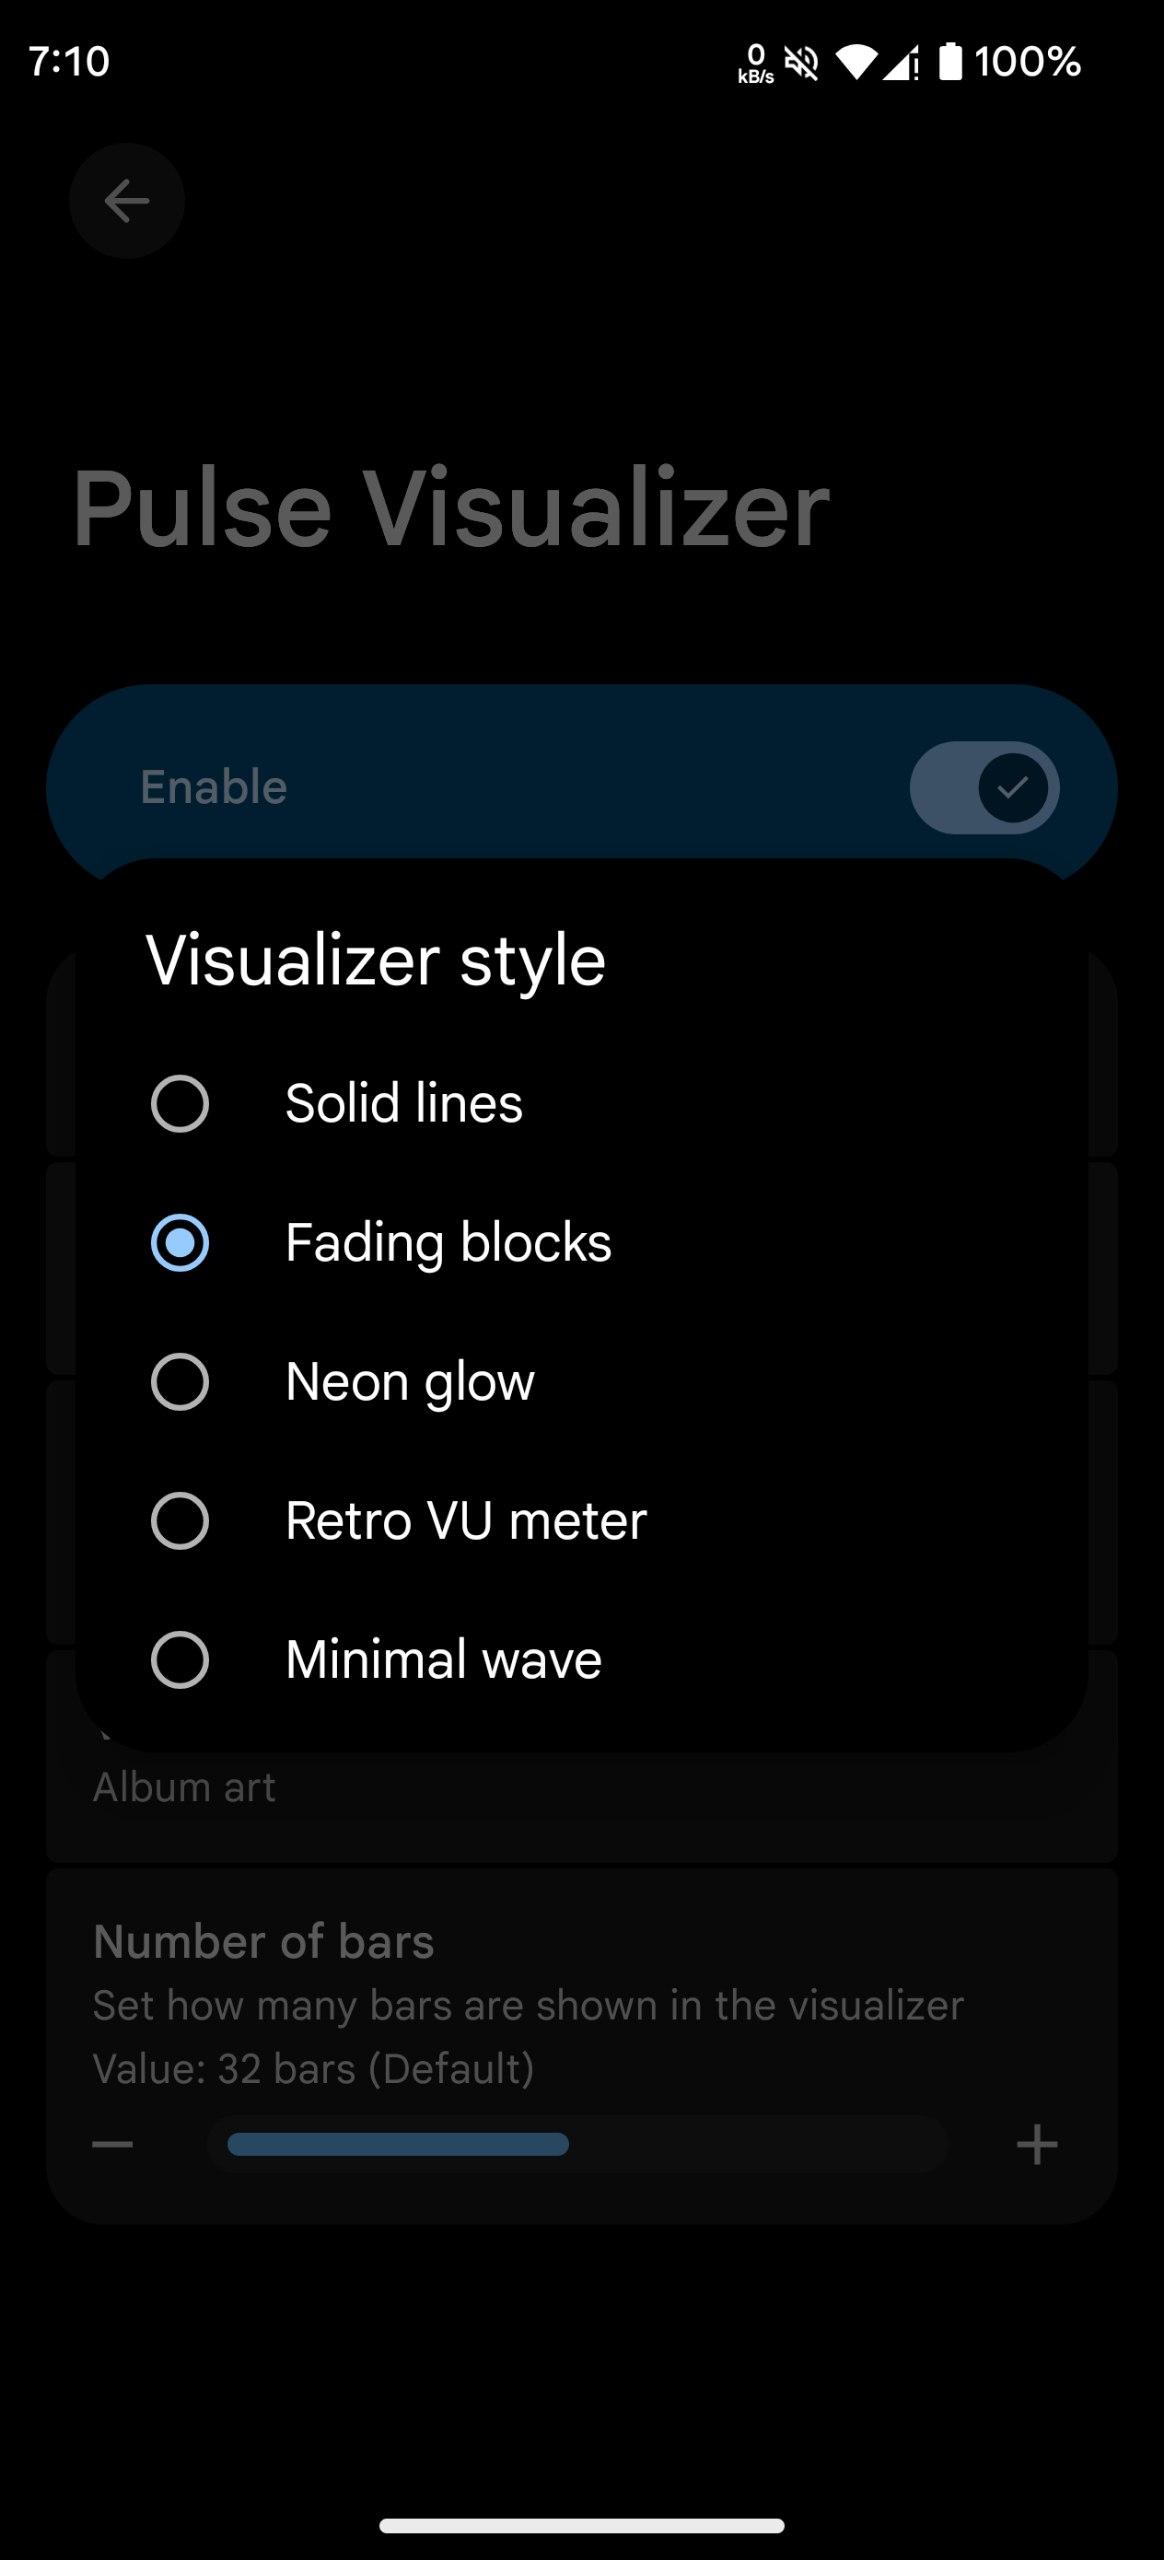Tap the Retro VU meter label
The image size is (1164, 2560).
[466, 1521]
